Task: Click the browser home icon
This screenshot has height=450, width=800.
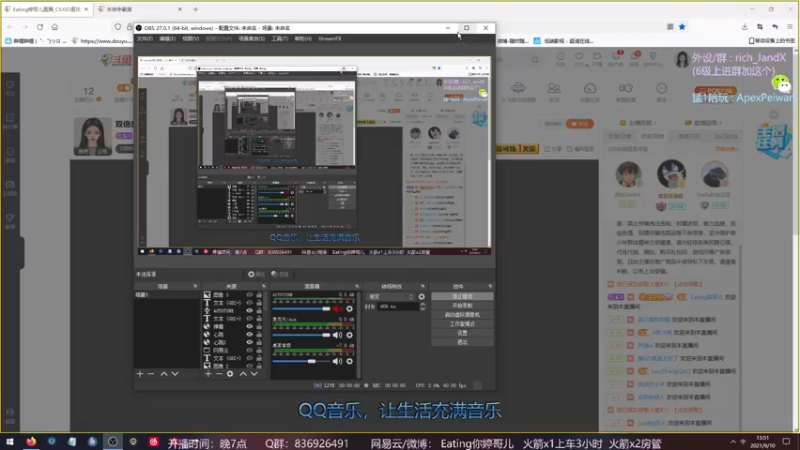Action: (x=55, y=27)
